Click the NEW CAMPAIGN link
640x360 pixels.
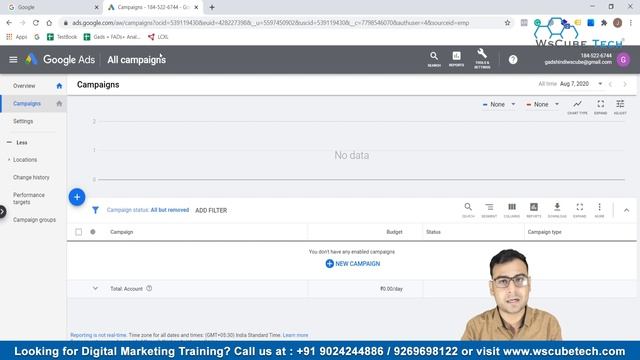point(353,264)
